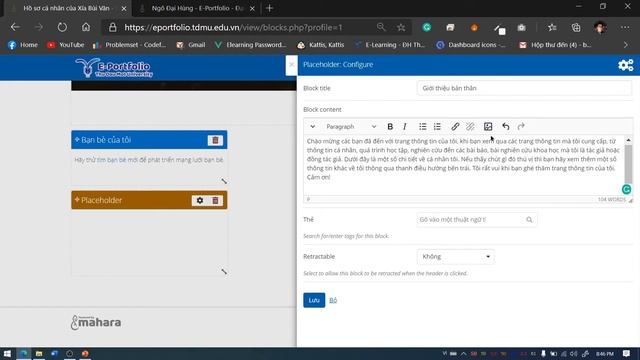640x360 pixels.
Task: Save the block with Lưu button
Action: 314,300
